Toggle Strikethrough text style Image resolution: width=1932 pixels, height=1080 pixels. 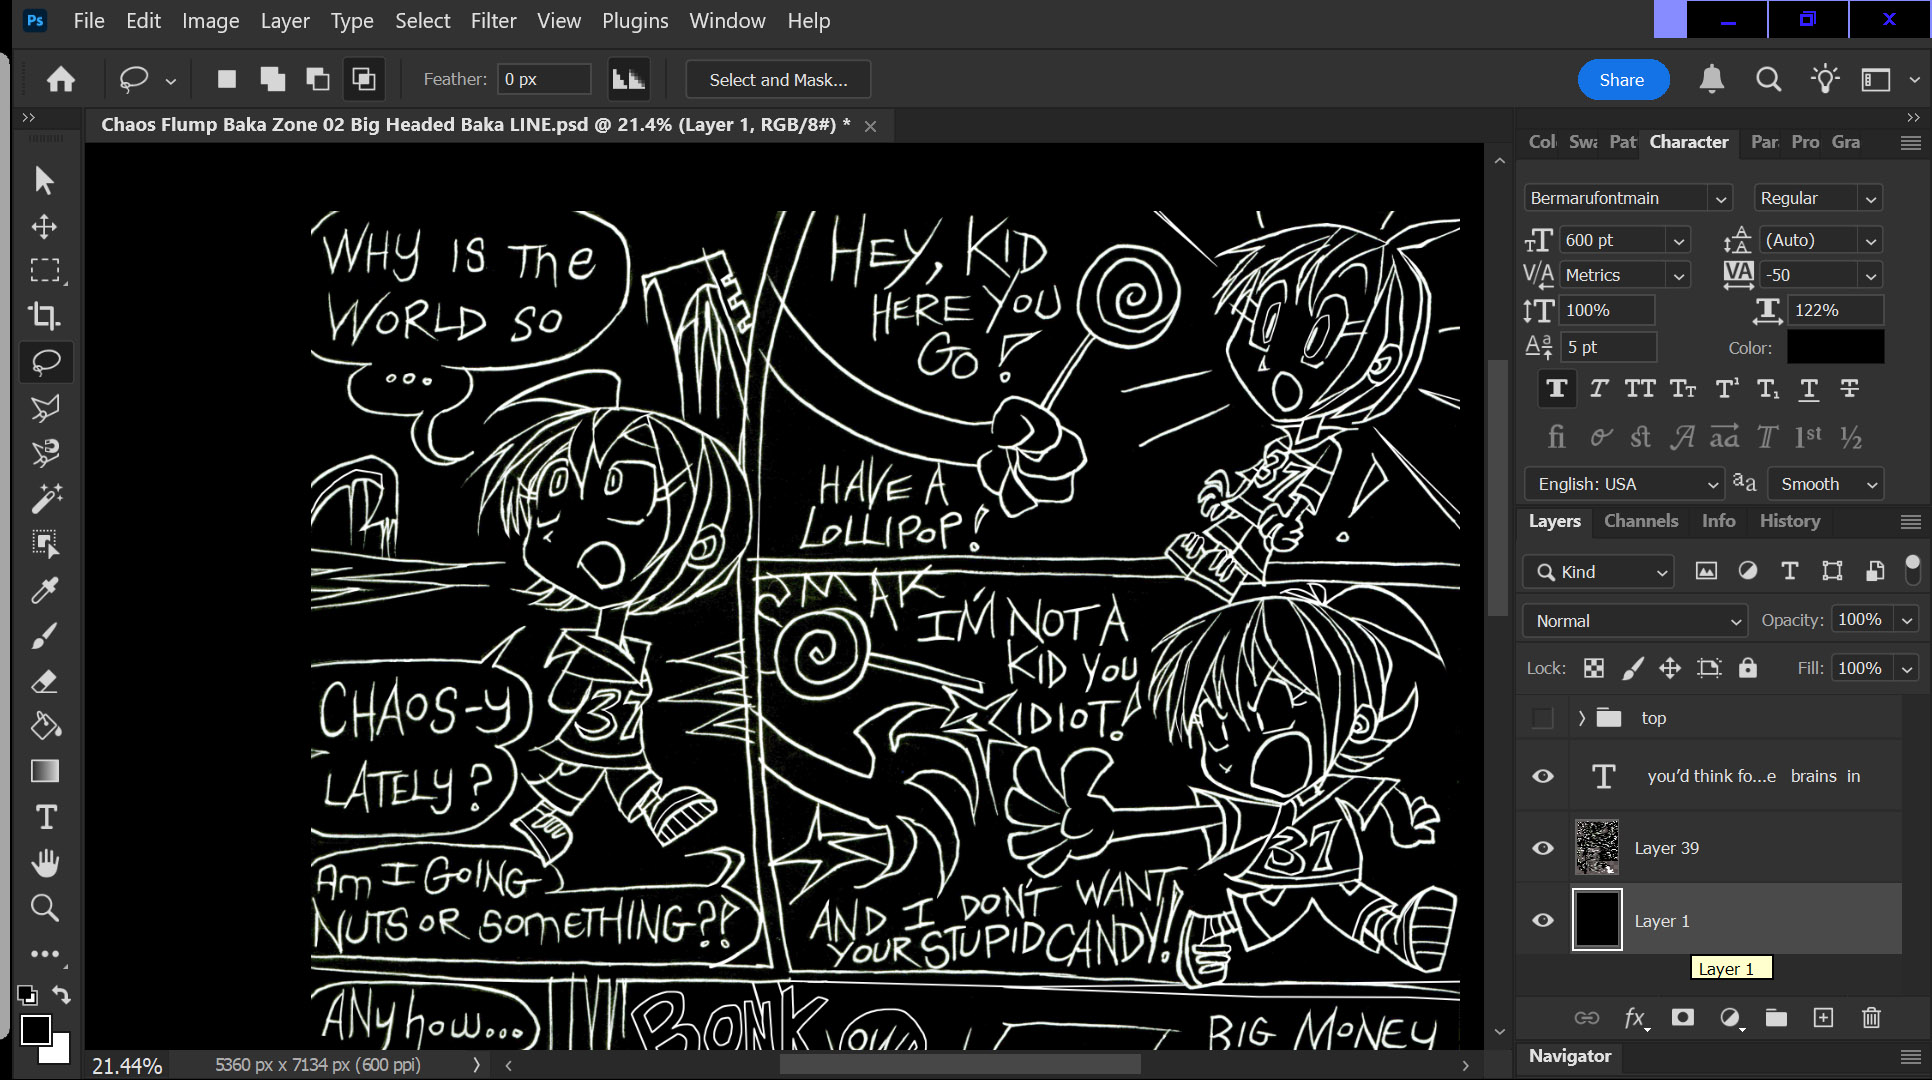coord(1850,389)
